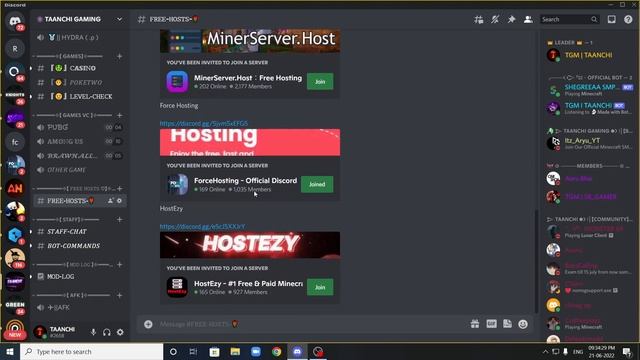Add channel to GAMES VC category
The image size is (640, 360).
[x=120, y=115]
